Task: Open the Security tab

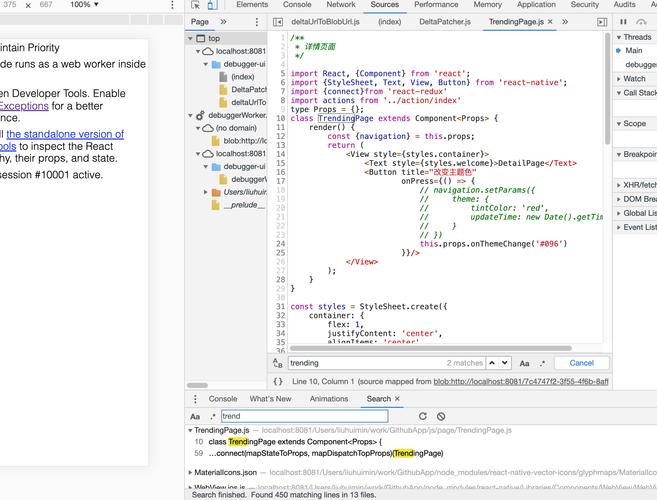Action: (585, 5)
